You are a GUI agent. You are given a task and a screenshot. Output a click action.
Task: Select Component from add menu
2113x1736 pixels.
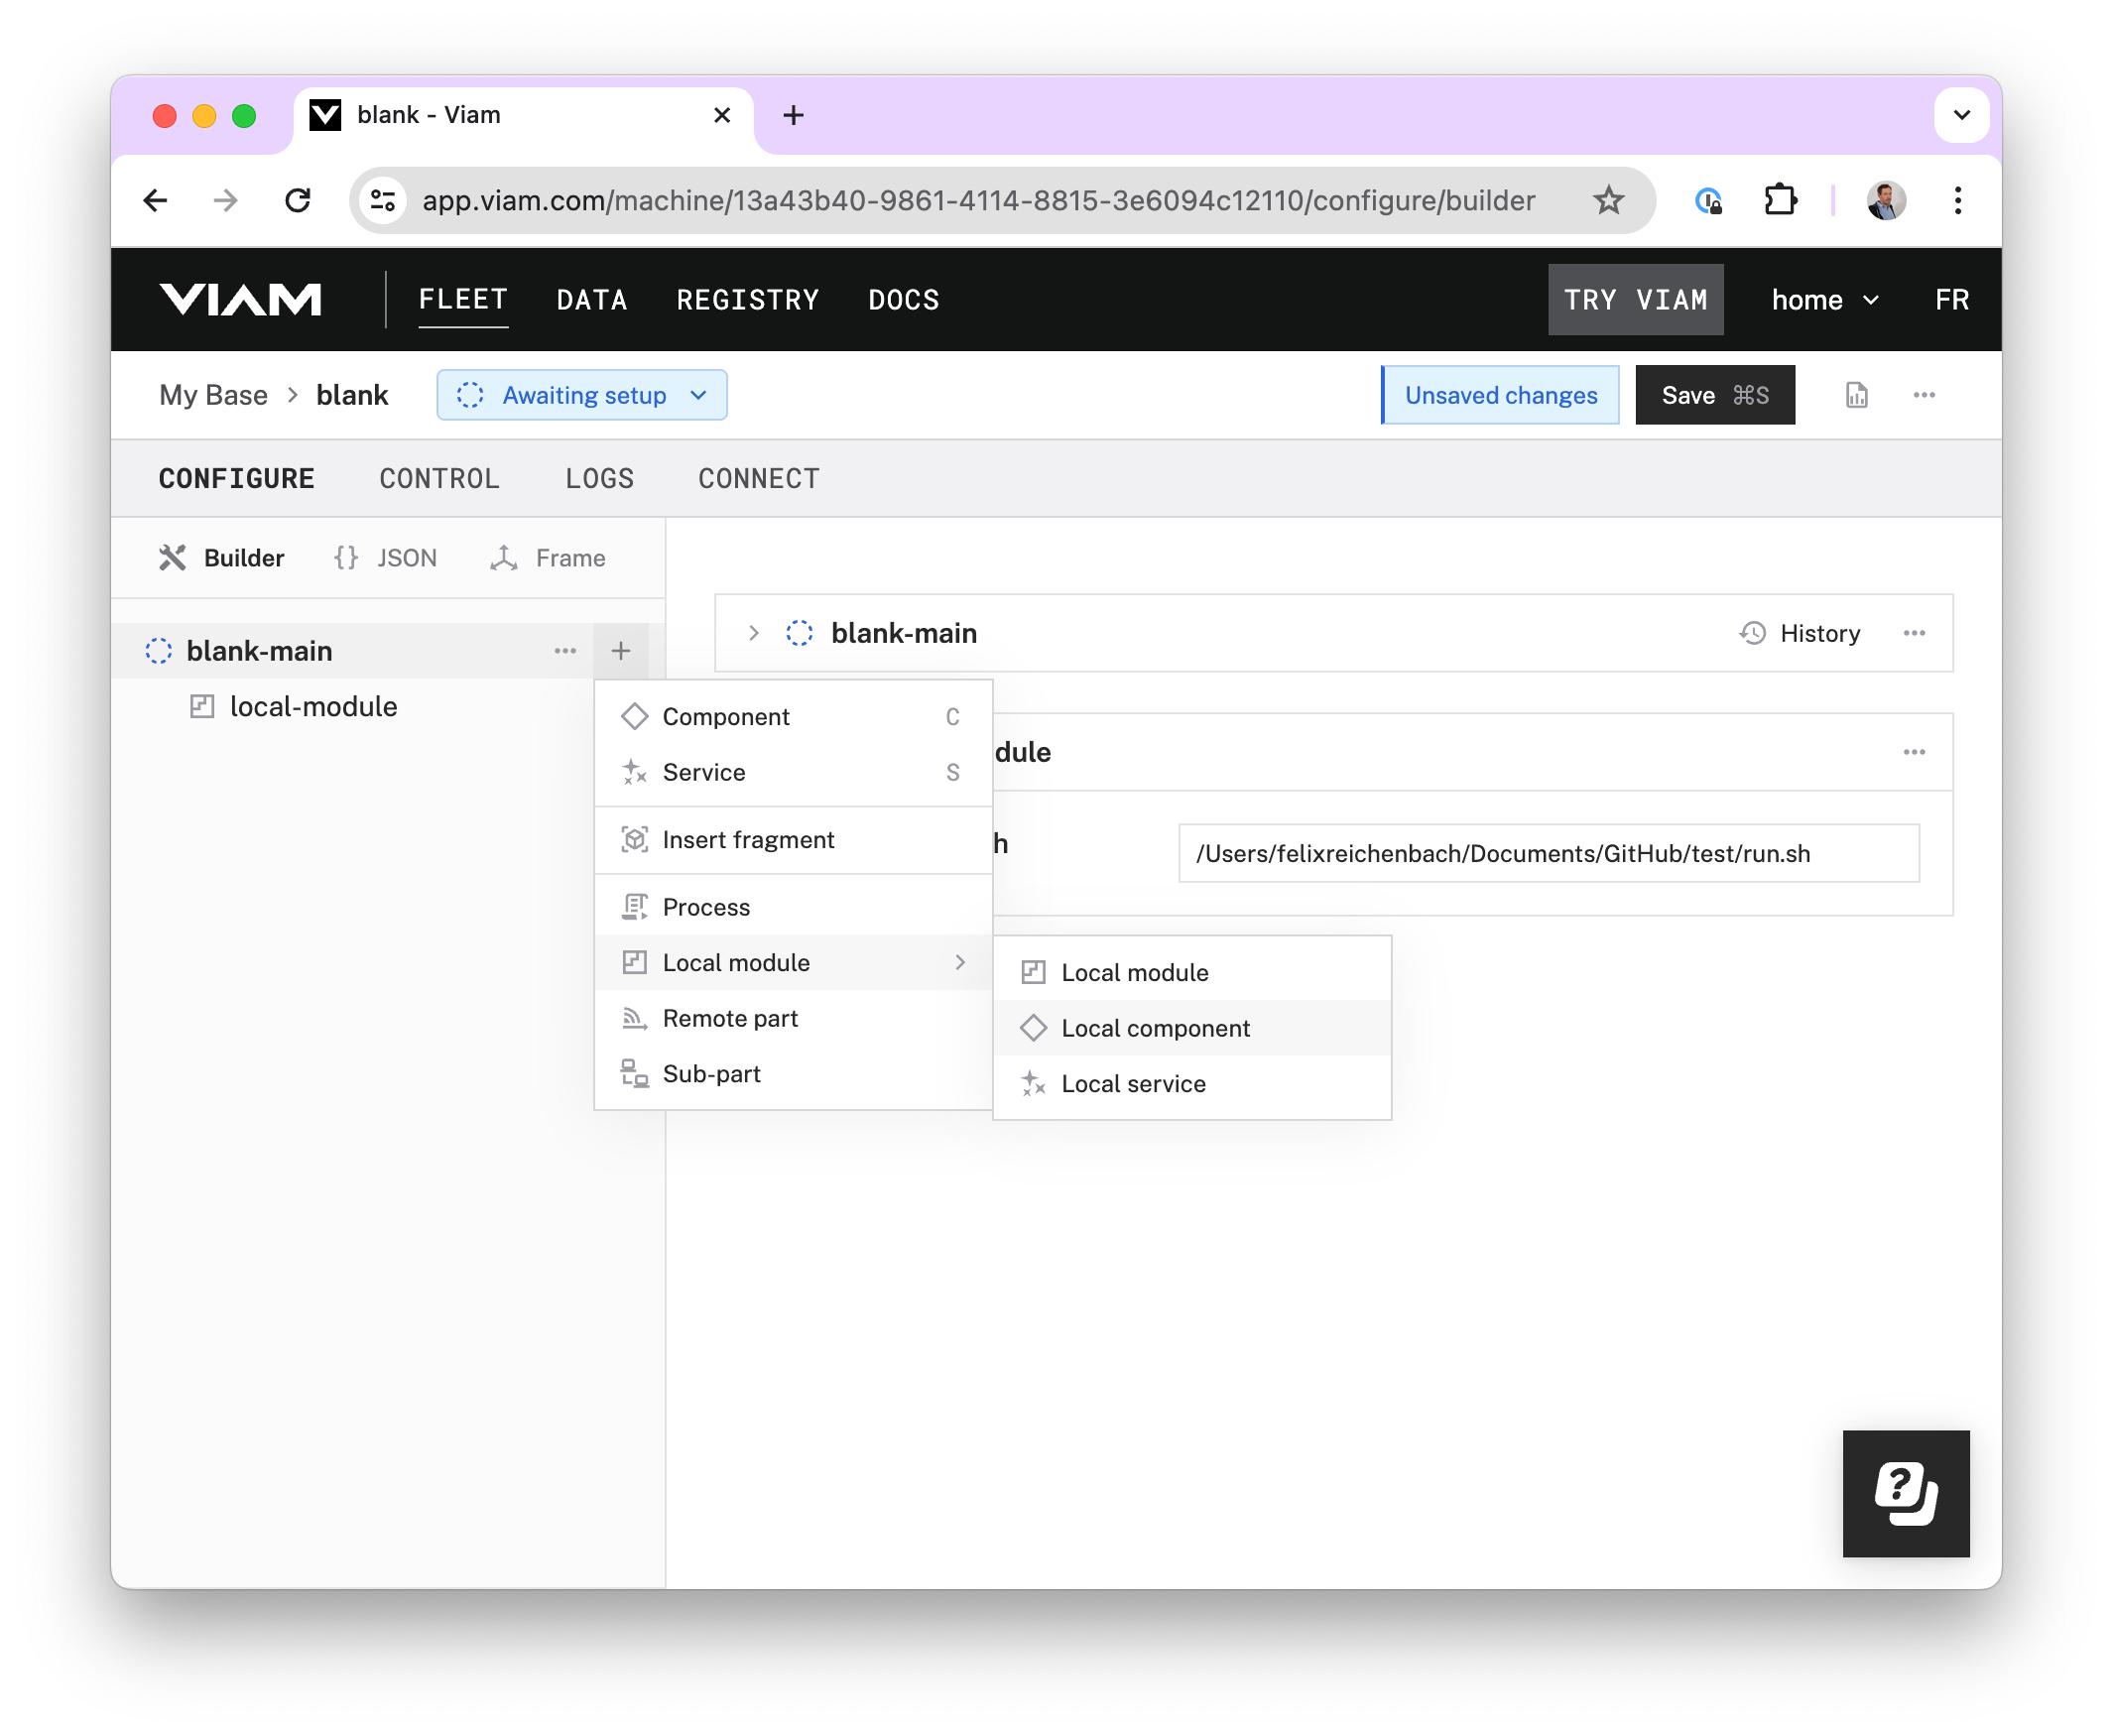click(793, 716)
